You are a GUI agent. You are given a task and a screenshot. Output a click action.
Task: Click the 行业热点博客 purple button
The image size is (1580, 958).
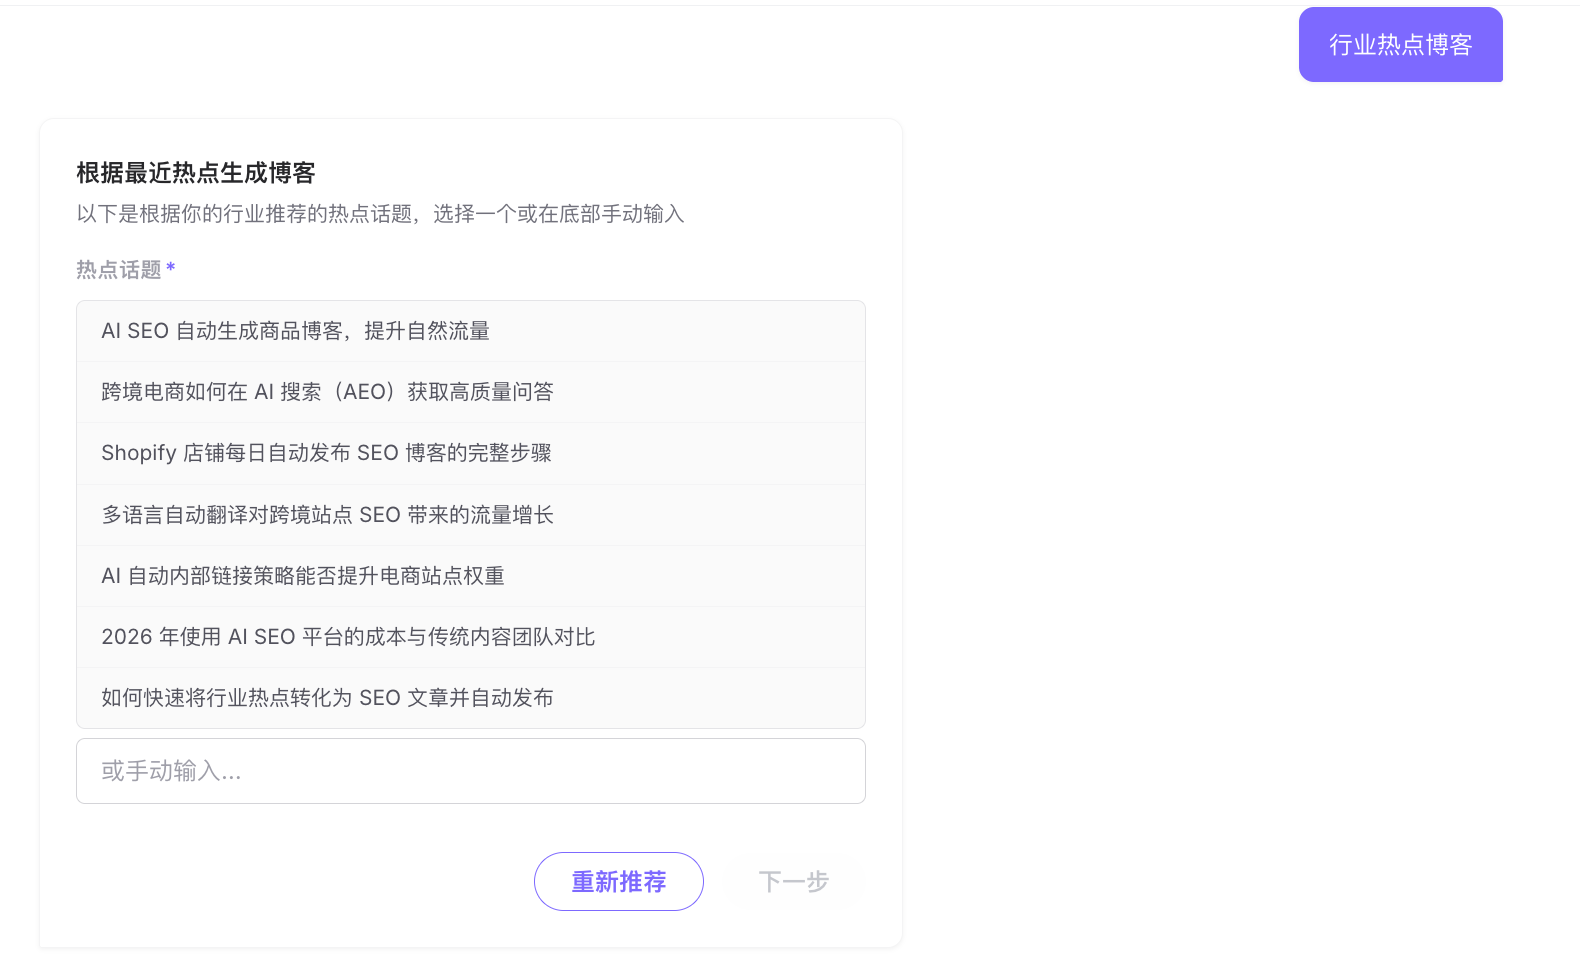[x=1400, y=45]
